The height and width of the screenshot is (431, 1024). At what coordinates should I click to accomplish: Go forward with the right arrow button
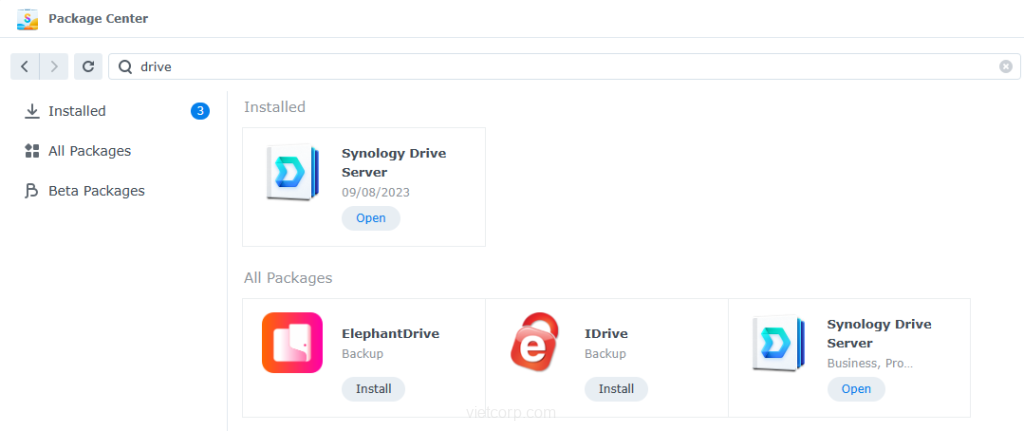pos(54,66)
